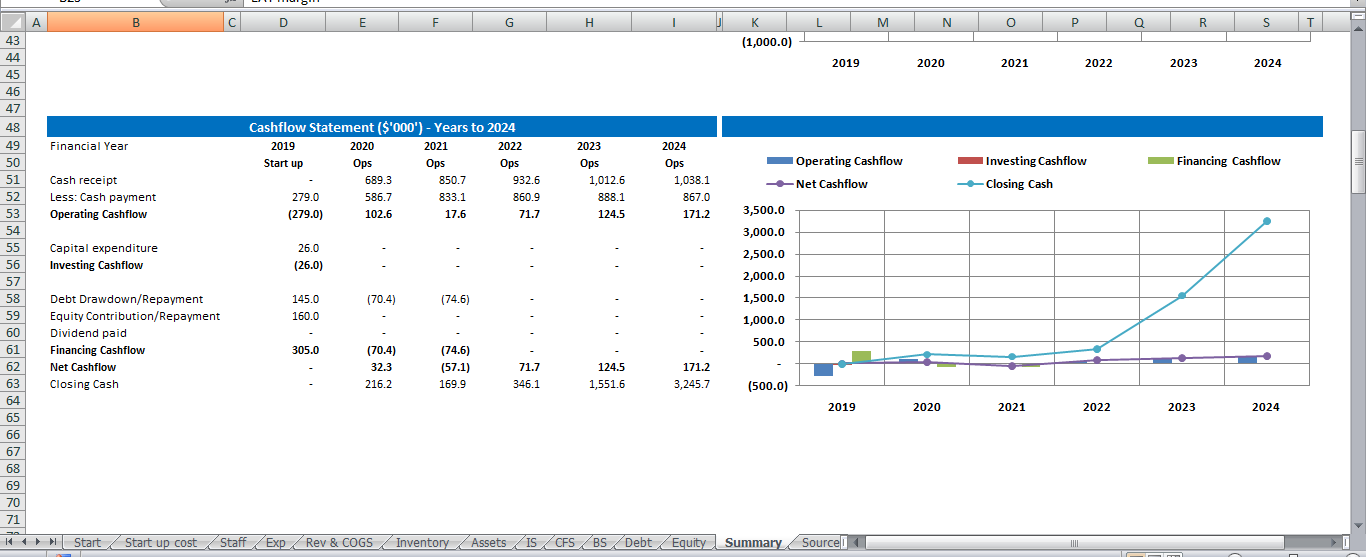Click the previous sheet tab arrow
Viewport: 1366px width, 557px height.
click(x=25, y=542)
